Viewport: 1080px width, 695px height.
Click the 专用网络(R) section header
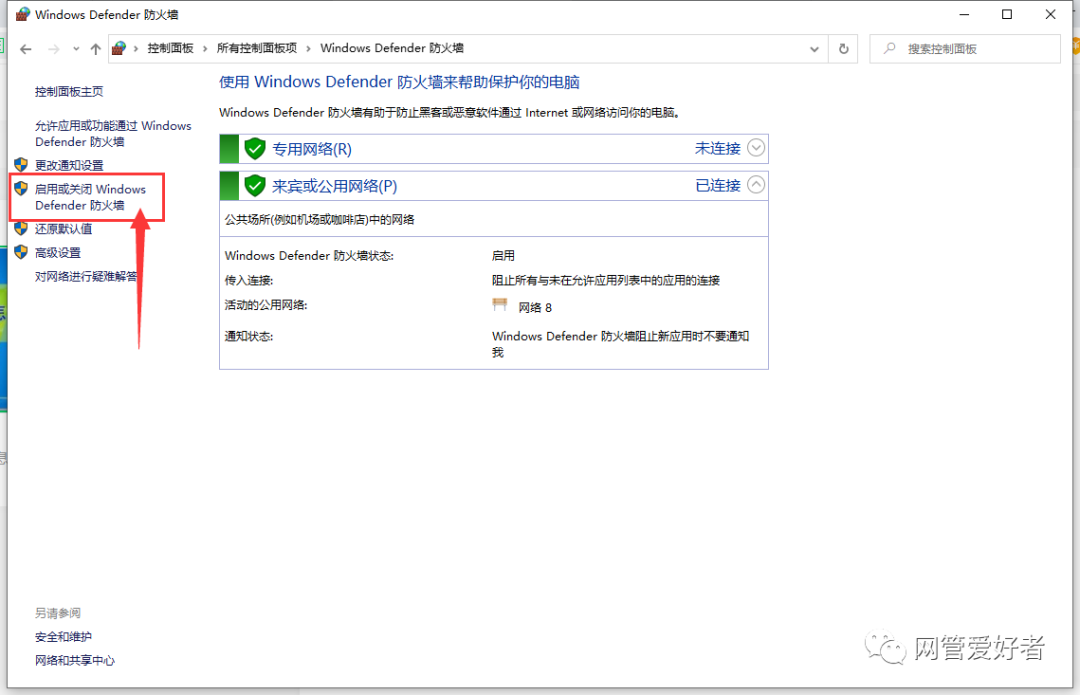tap(494, 149)
